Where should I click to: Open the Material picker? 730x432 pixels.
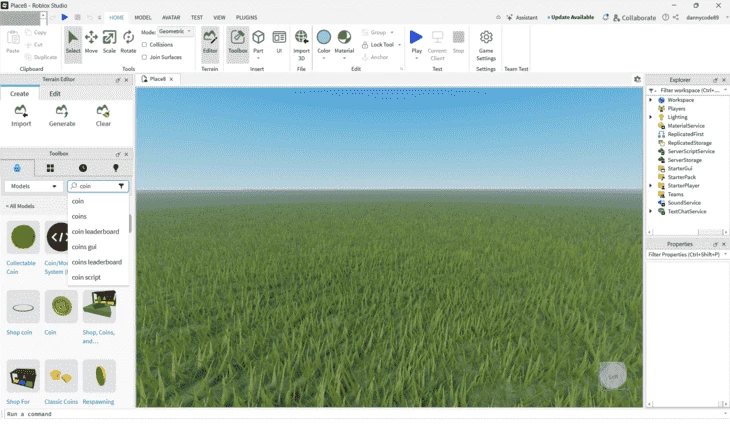click(x=344, y=42)
